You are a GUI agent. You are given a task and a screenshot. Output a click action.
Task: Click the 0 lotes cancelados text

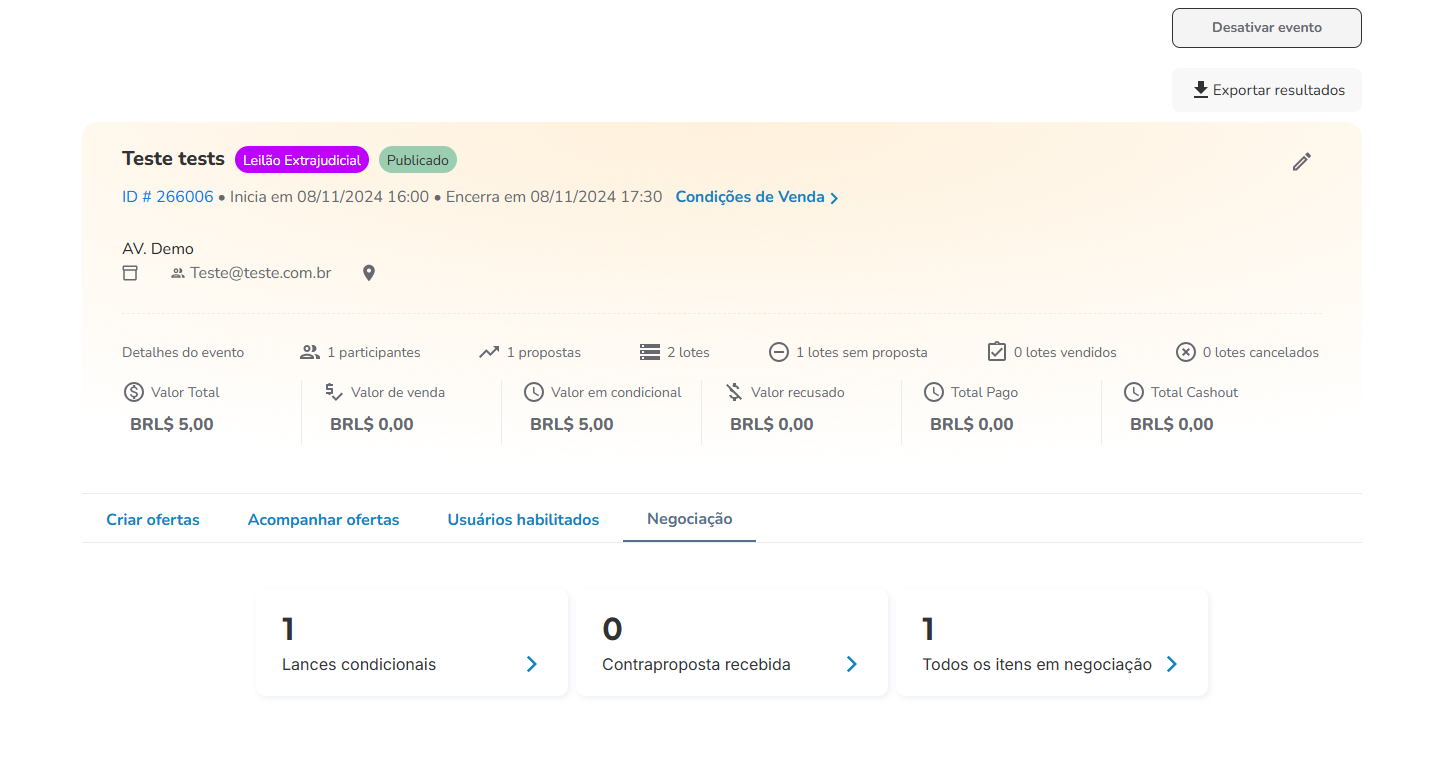(x=1261, y=352)
